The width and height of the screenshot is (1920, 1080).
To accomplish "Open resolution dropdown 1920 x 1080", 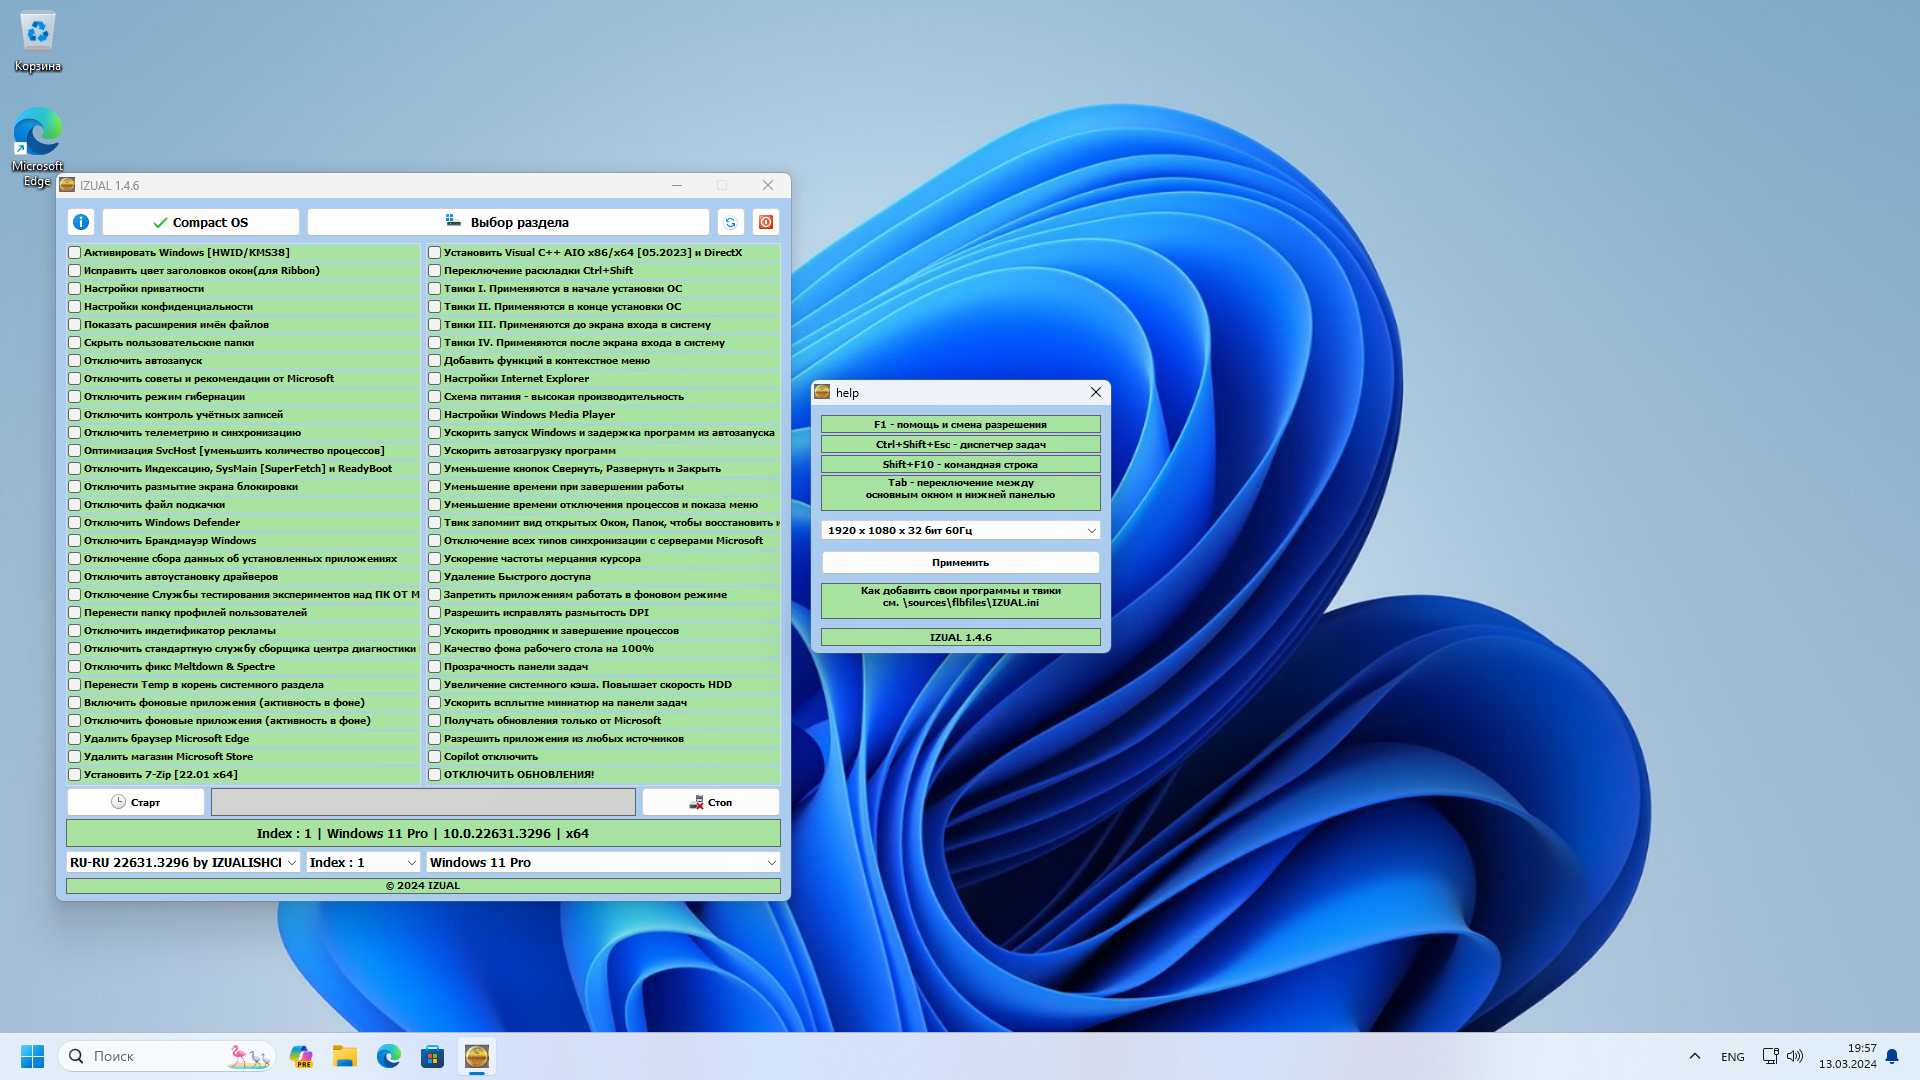I will [x=961, y=530].
